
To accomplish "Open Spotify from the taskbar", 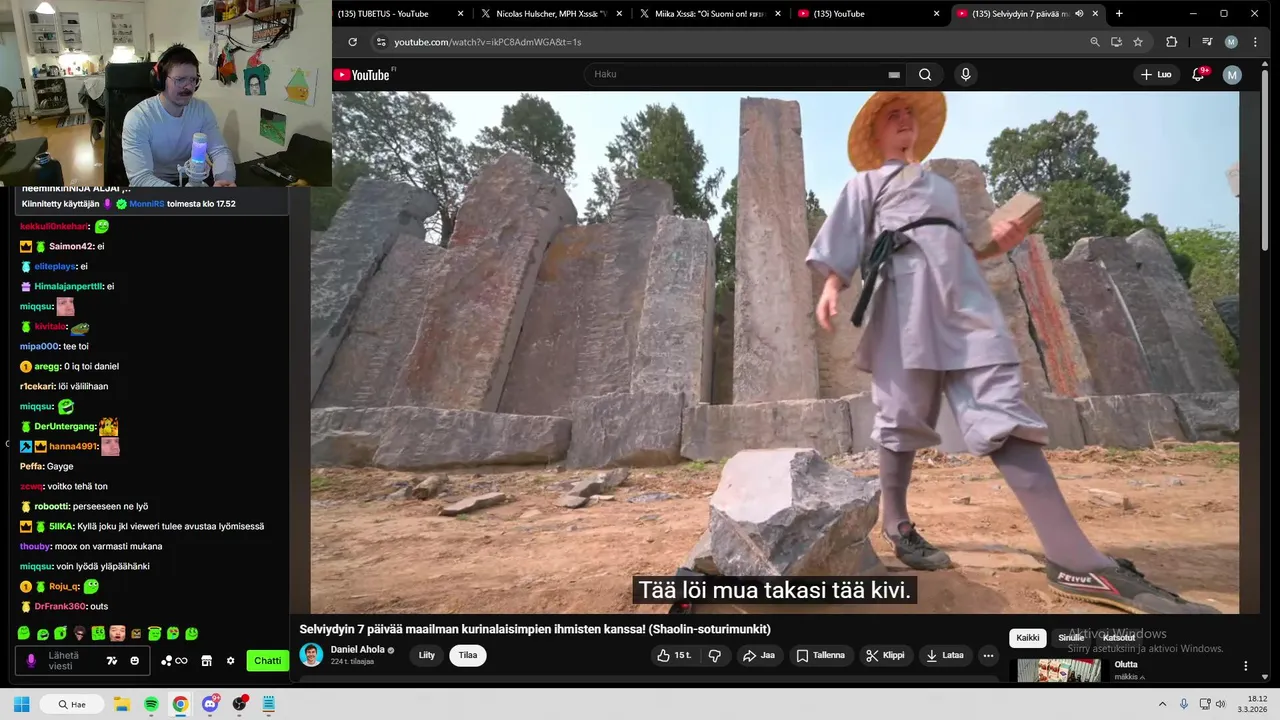I will click(x=151, y=704).
